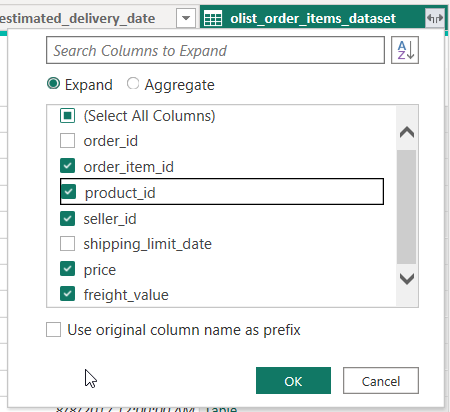Uncheck the freight_value column checkbox
Screen dimensions: 450x412
[67, 294]
